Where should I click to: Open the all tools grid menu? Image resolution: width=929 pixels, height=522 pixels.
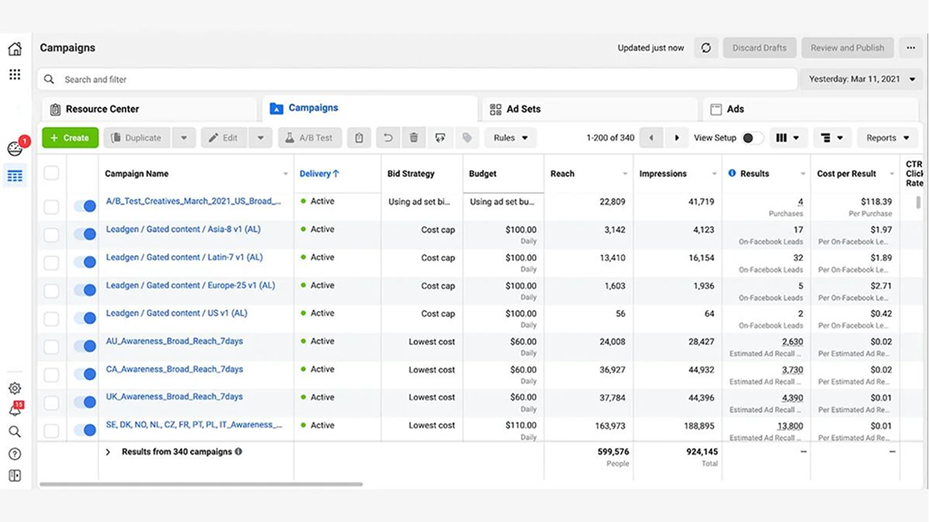coord(15,74)
